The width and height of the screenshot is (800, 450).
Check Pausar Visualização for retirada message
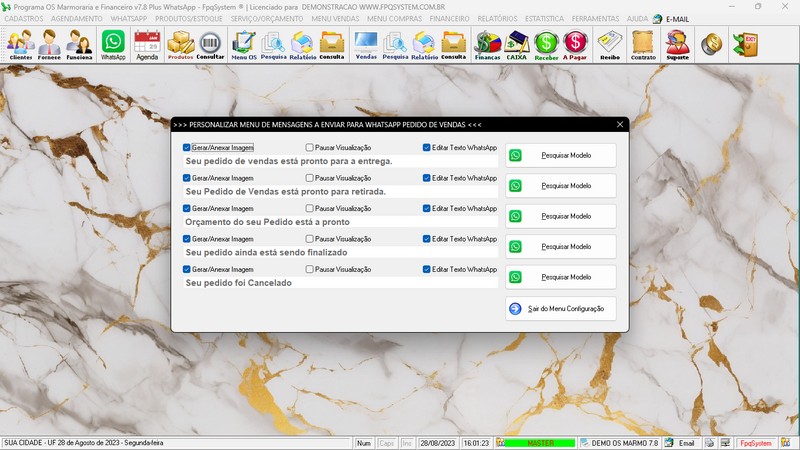(309, 178)
